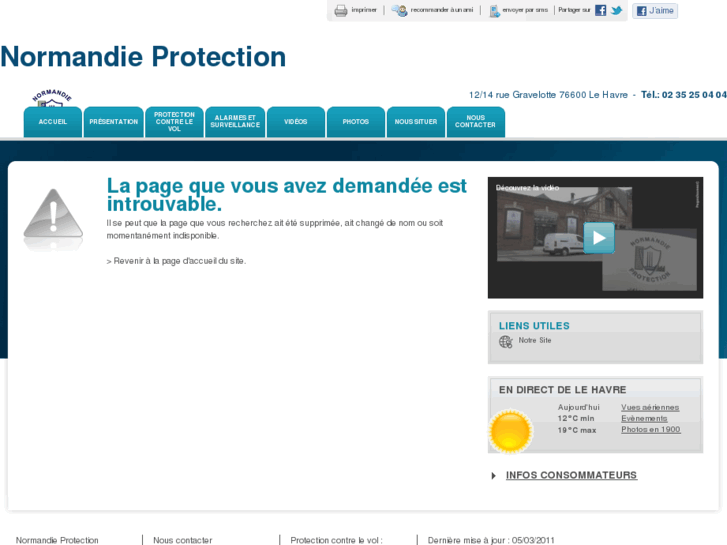The width and height of the screenshot is (727, 545).
Task: Click footer Protection contre le vol link
Action: pos(336,540)
